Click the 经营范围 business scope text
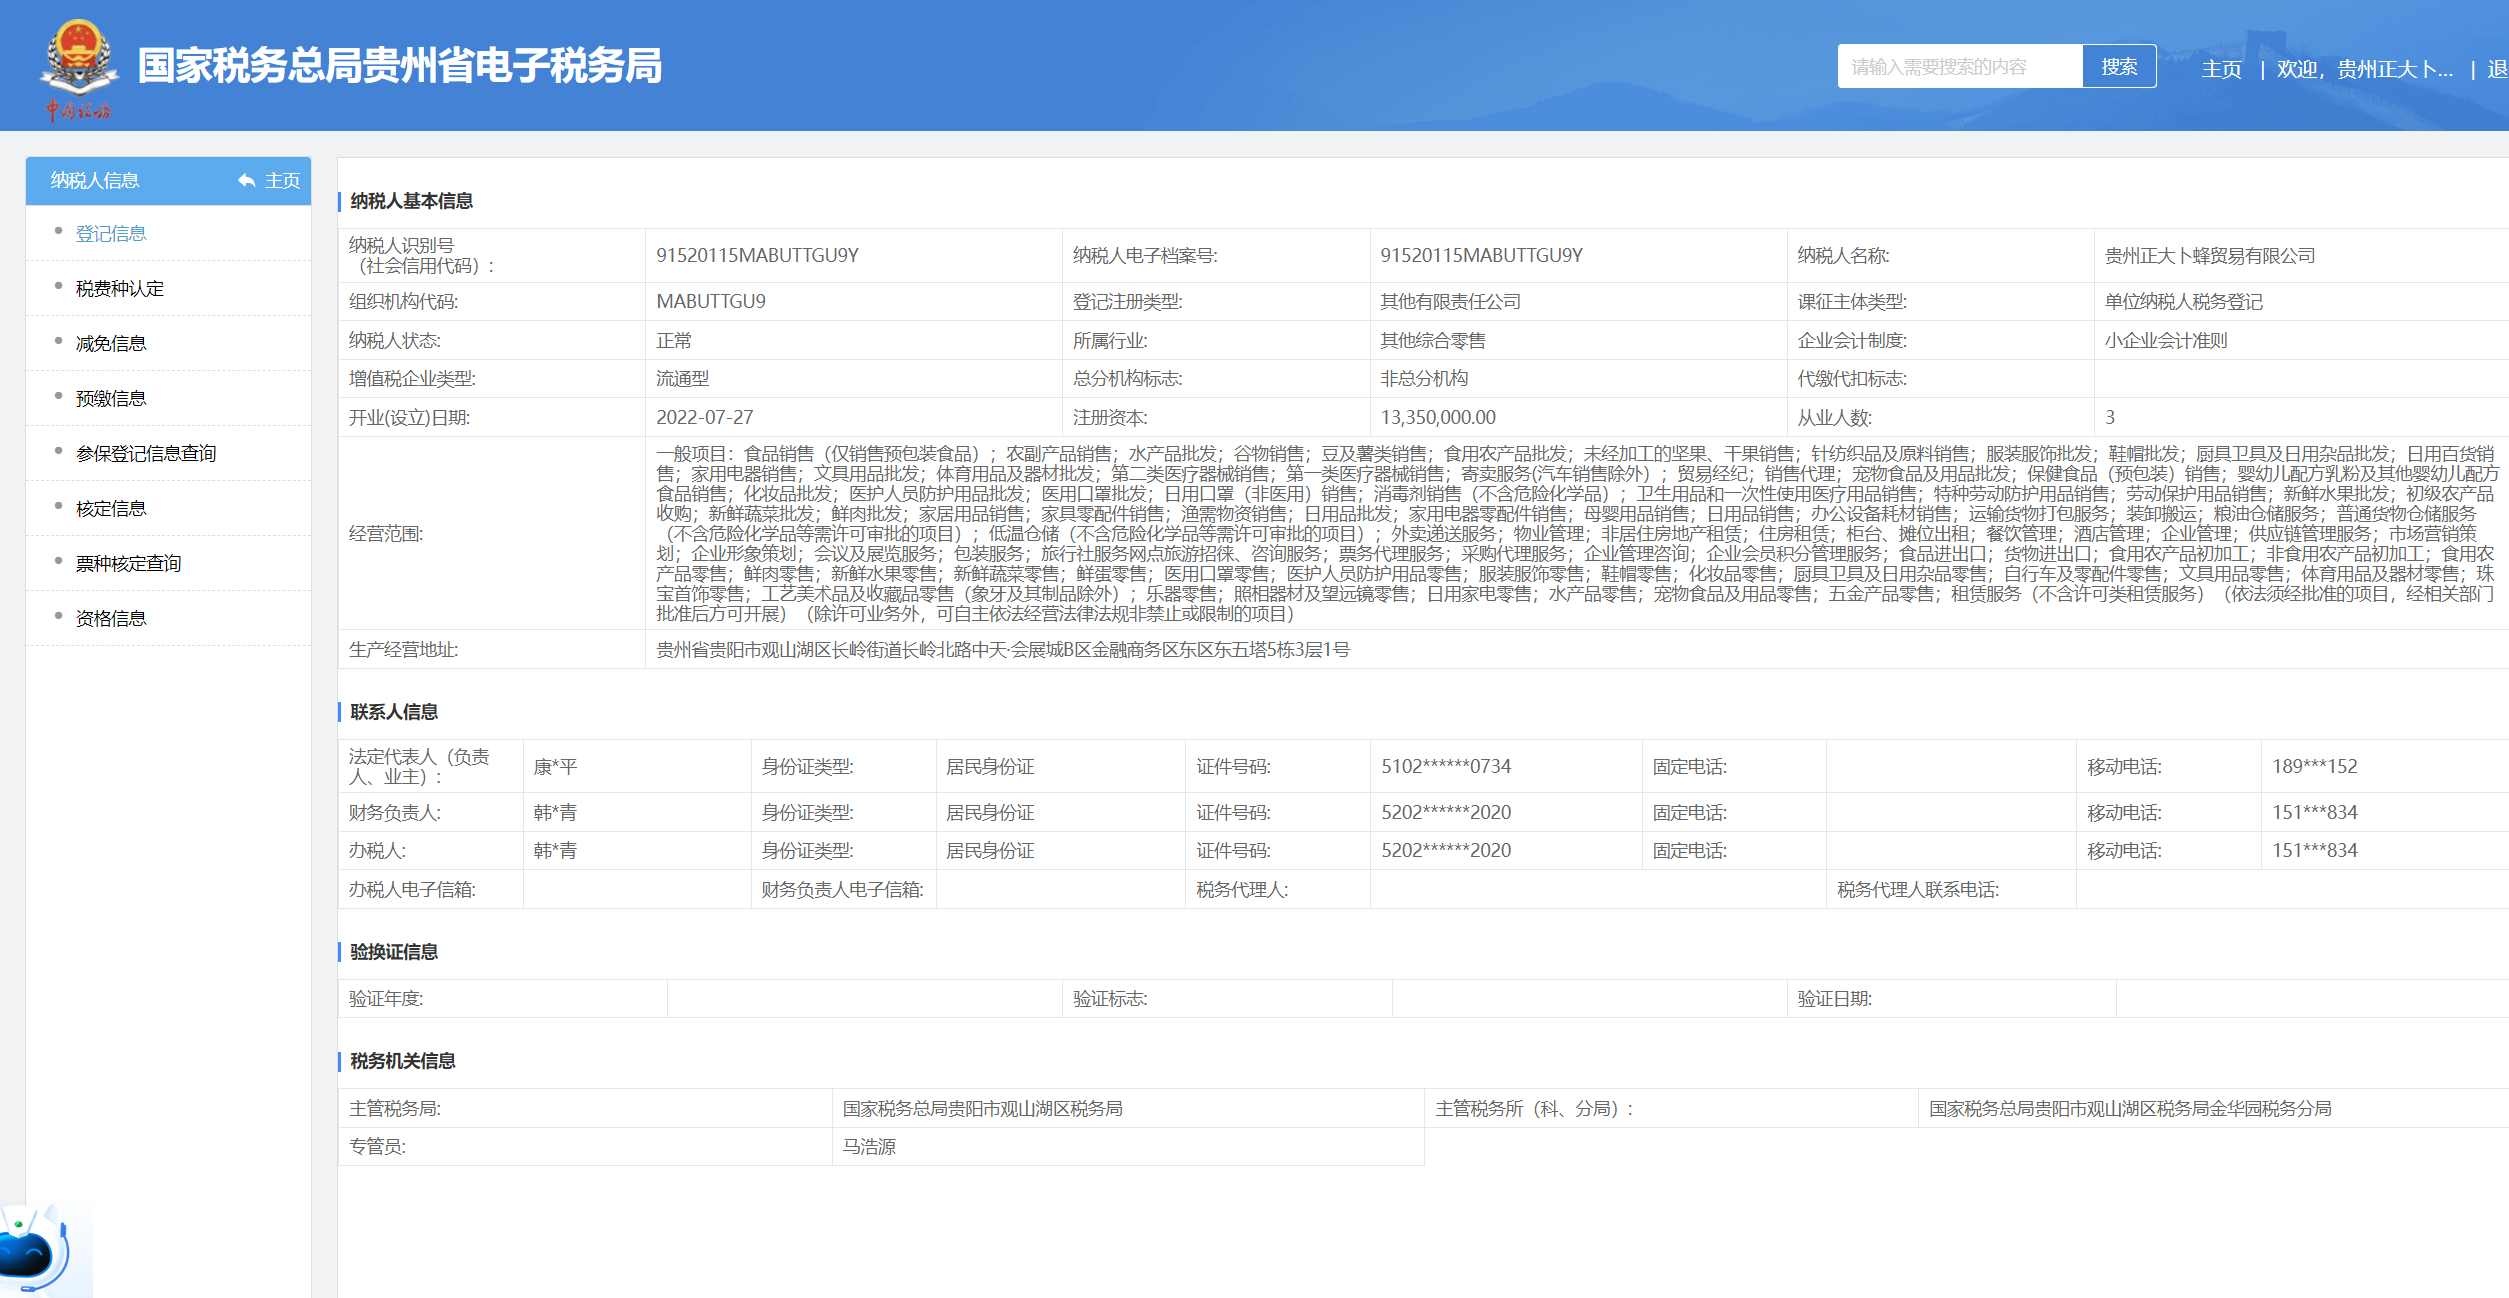The image size is (2509, 1298). 1574,533
